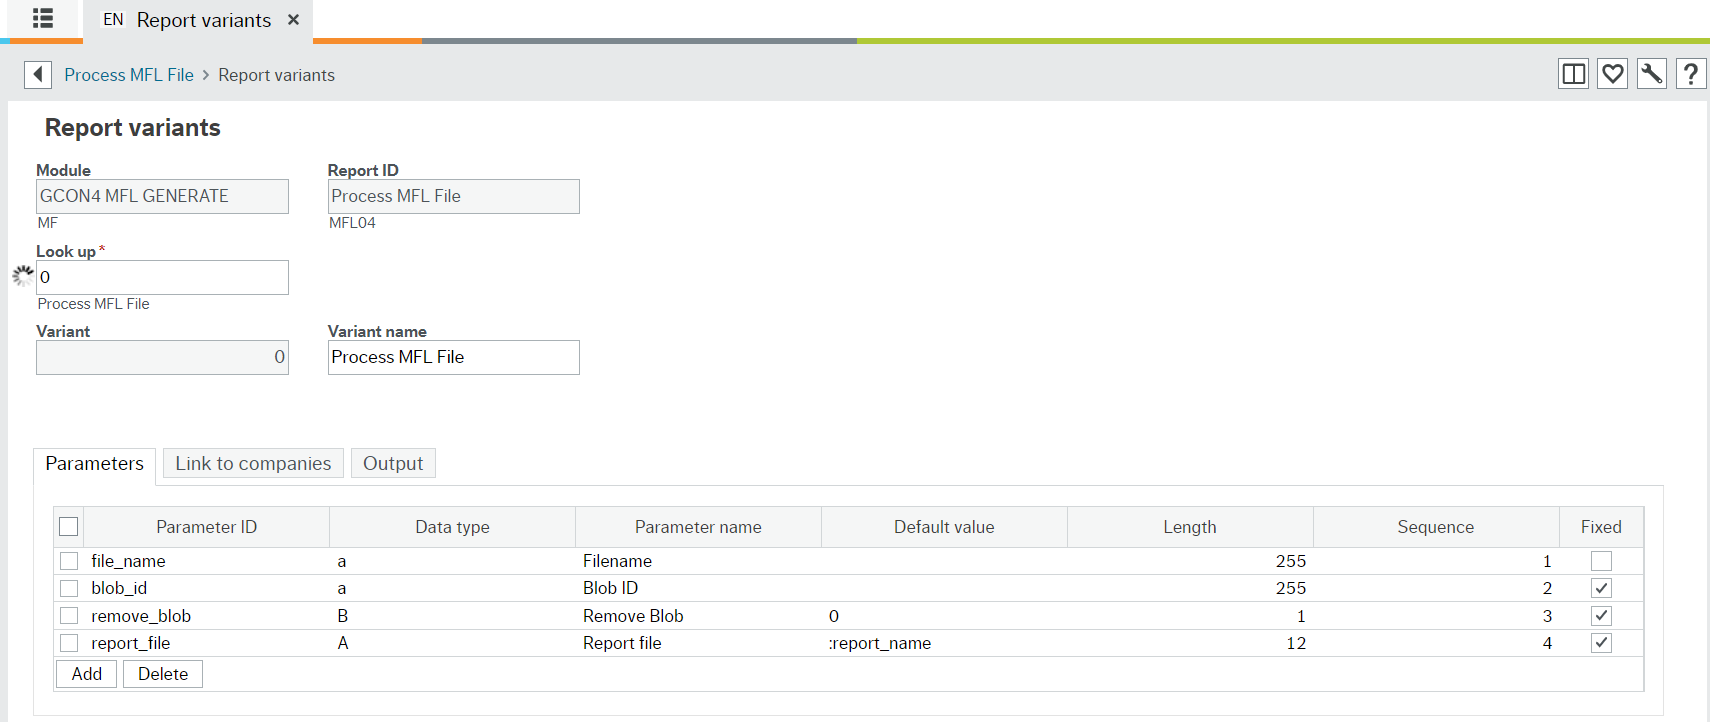Click the Delete button
Viewport: 1710px width, 722px height.
point(163,674)
